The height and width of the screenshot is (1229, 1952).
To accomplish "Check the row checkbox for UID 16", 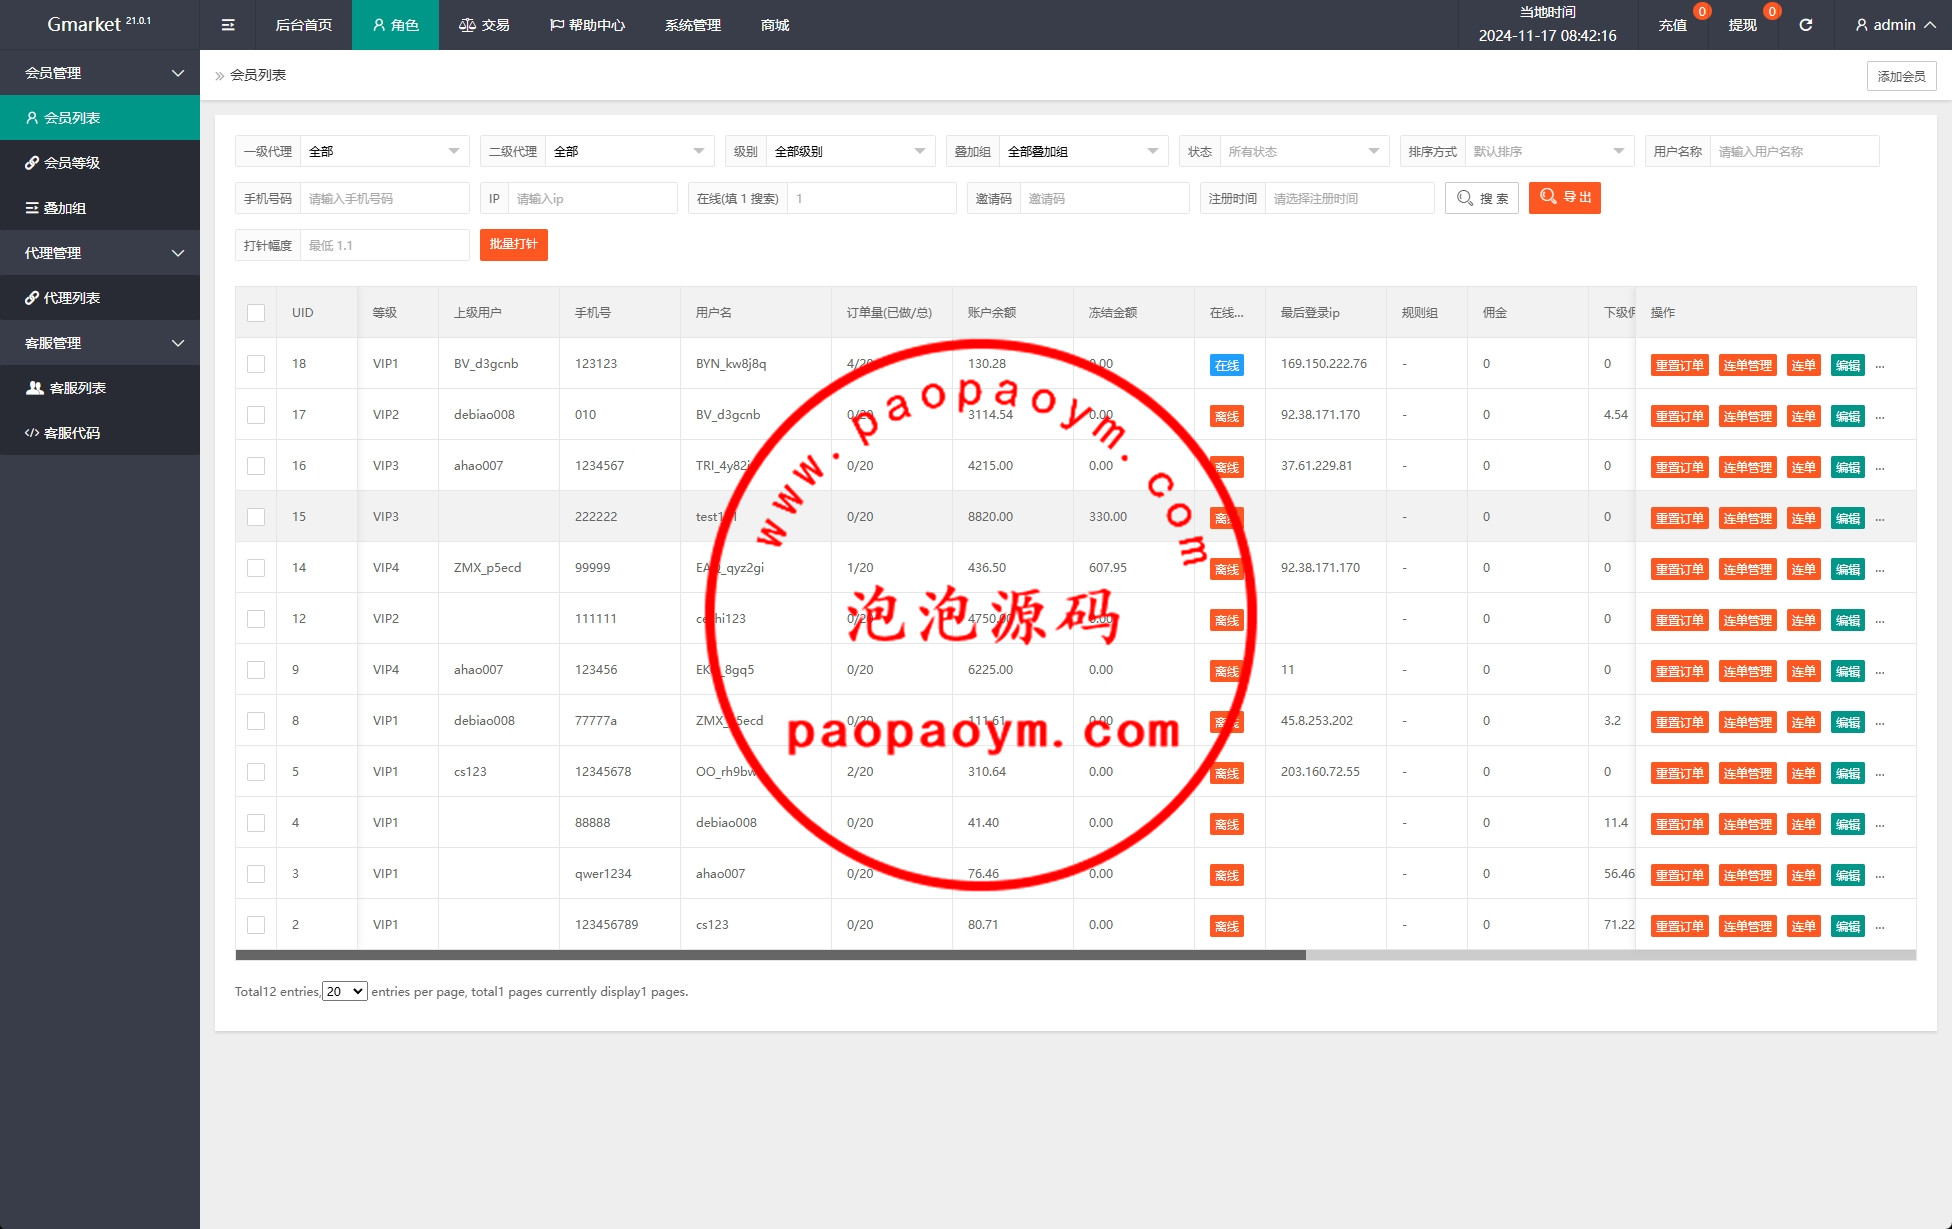I will [256, 466].
